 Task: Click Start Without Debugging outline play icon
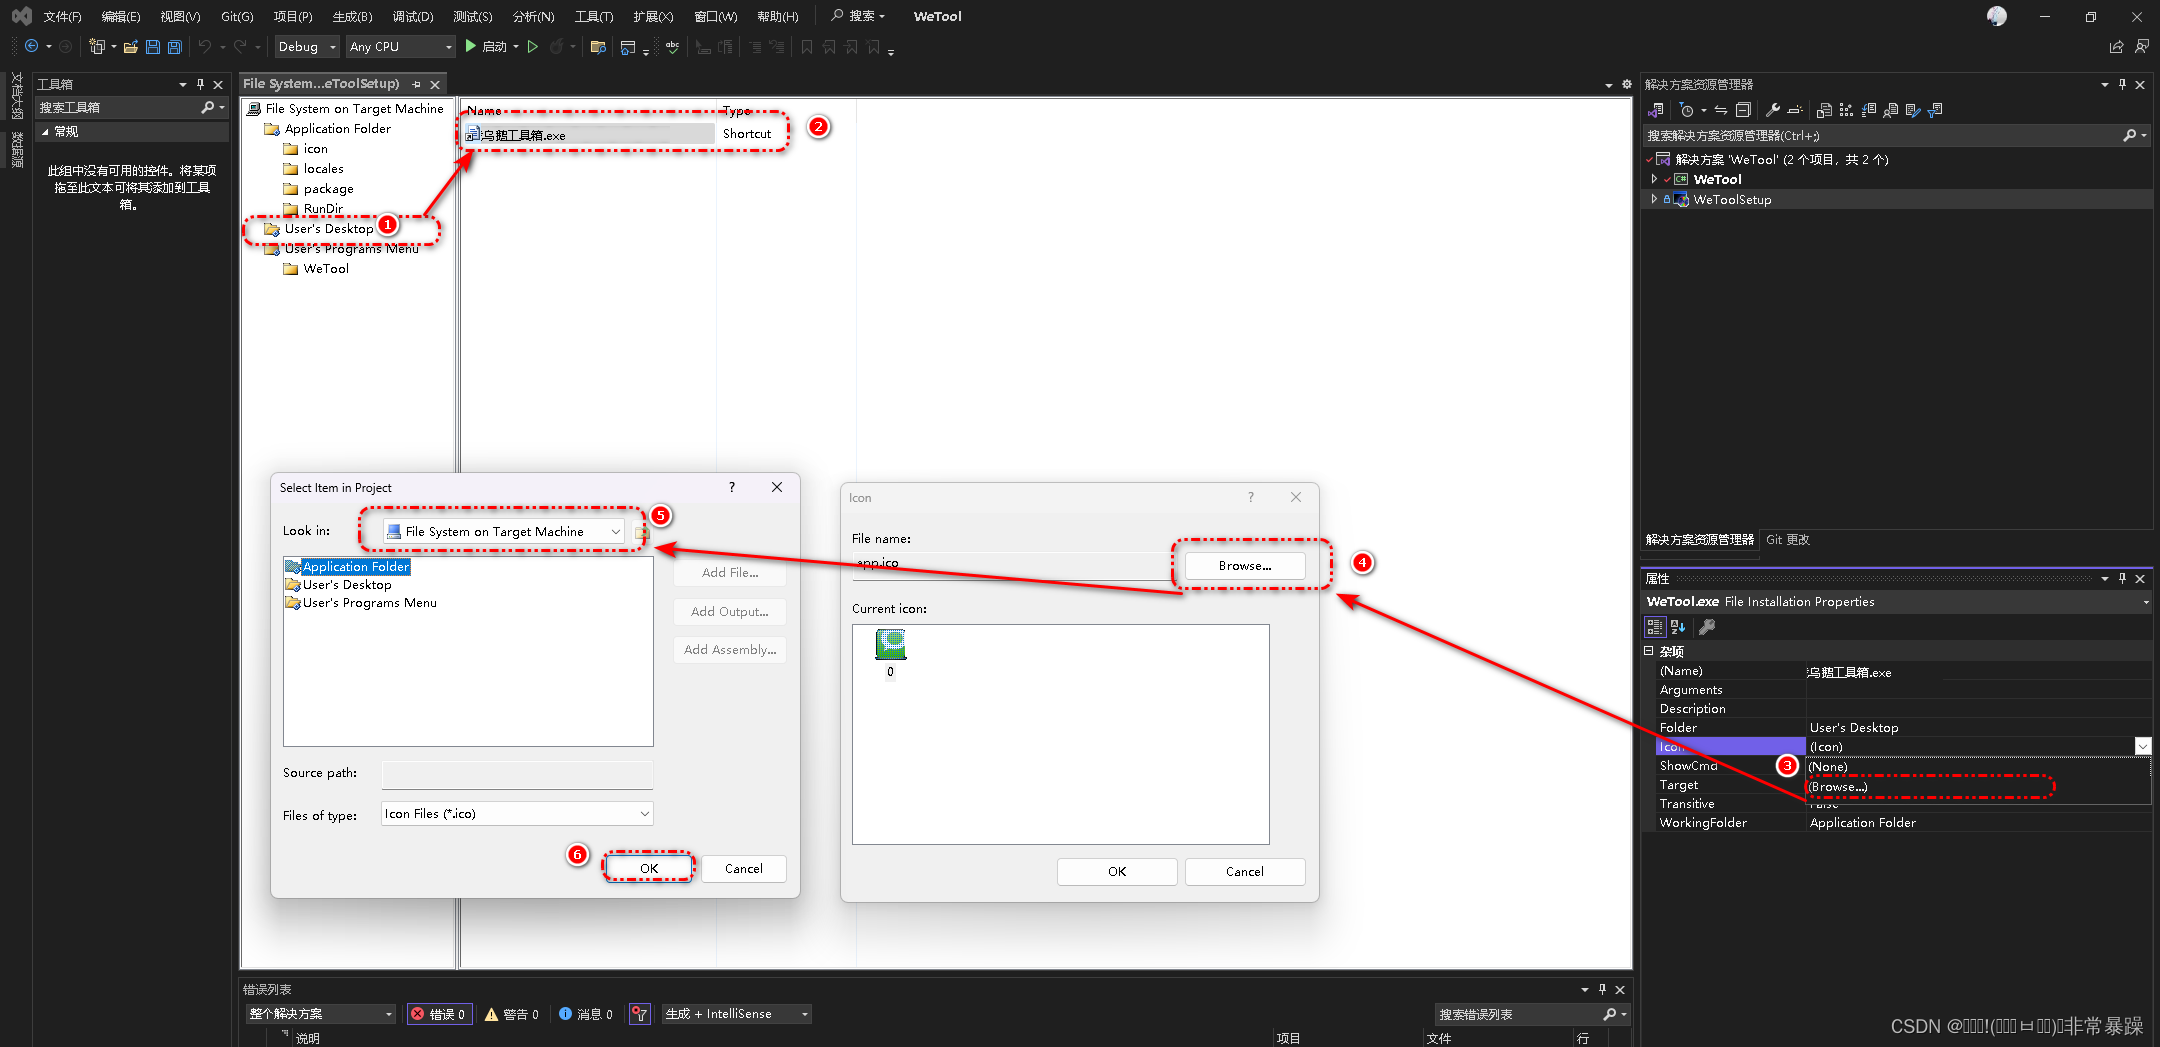533,47
